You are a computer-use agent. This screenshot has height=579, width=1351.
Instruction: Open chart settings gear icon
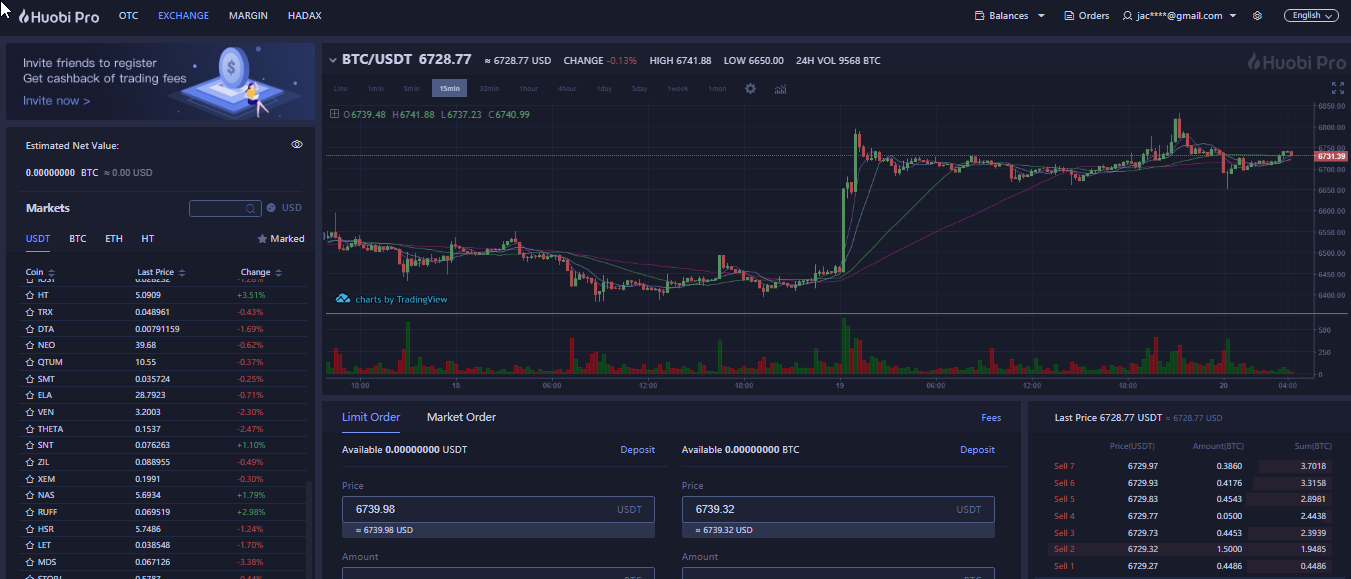[x=751, y=89]
